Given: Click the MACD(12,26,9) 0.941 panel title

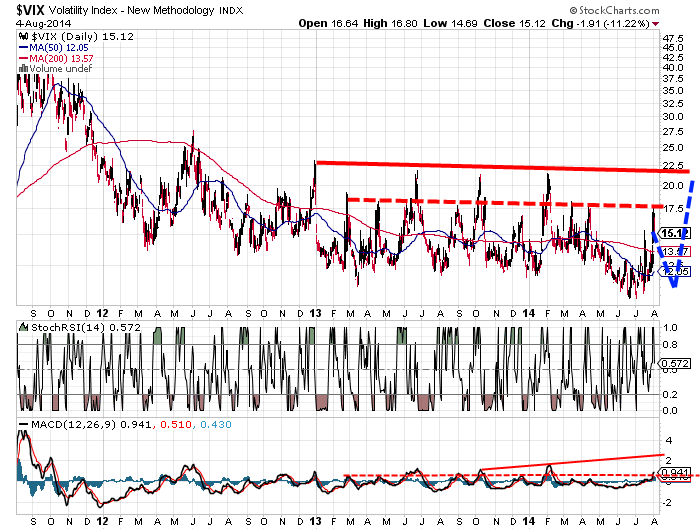Looking at the screenshot, I should 91,424.
